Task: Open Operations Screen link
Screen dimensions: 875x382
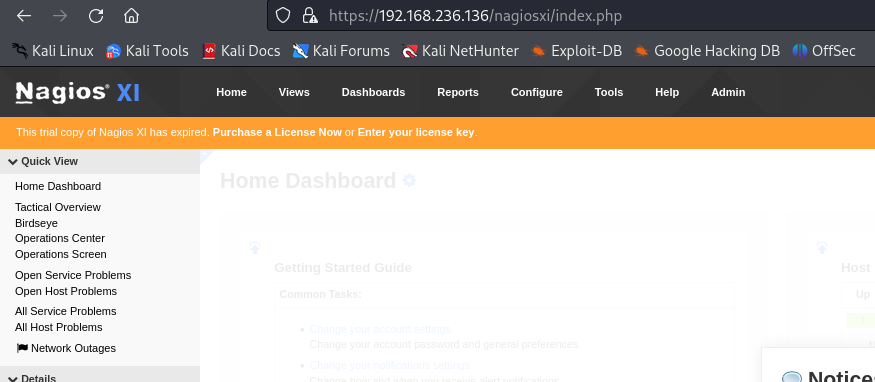Action: coord(61,254)
